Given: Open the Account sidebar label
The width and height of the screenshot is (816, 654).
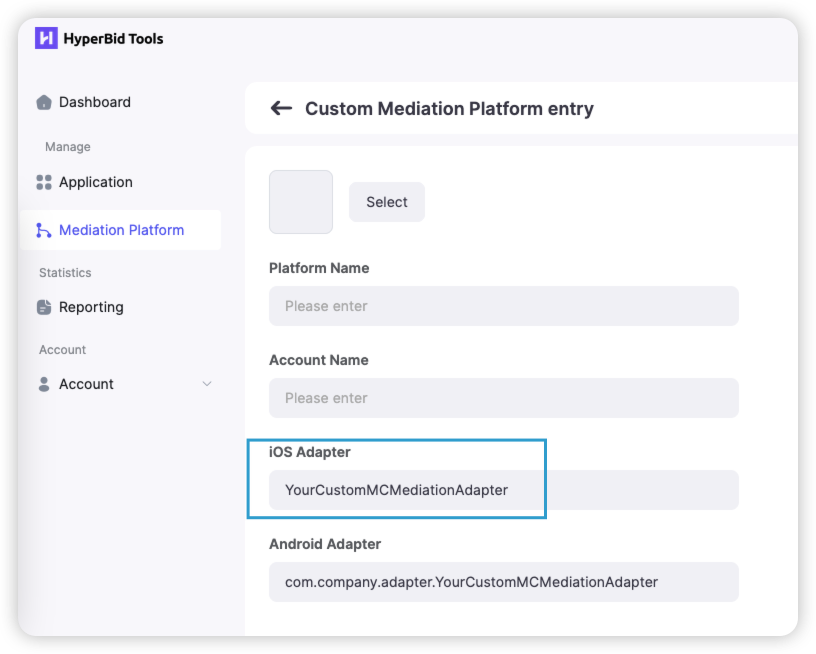Looking at the screenshot, I should tap(86, 384).
